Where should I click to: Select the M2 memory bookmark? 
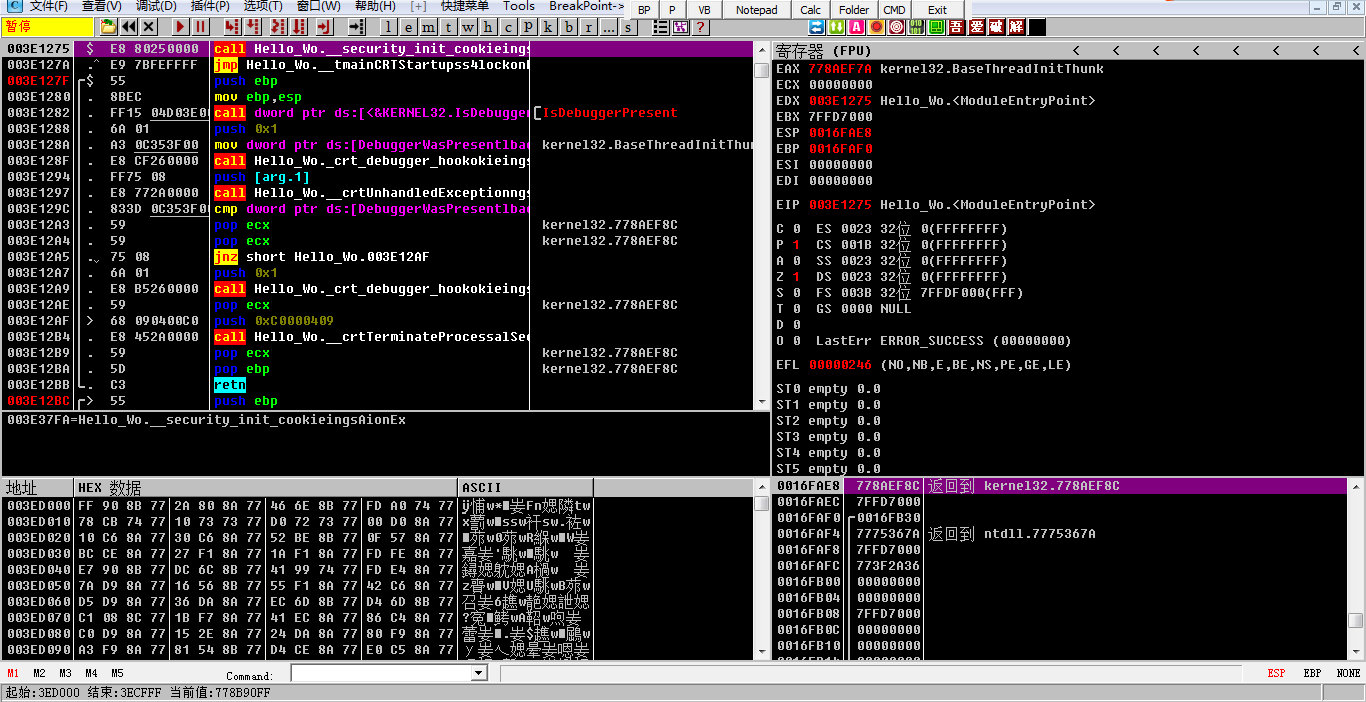(39, 674)
